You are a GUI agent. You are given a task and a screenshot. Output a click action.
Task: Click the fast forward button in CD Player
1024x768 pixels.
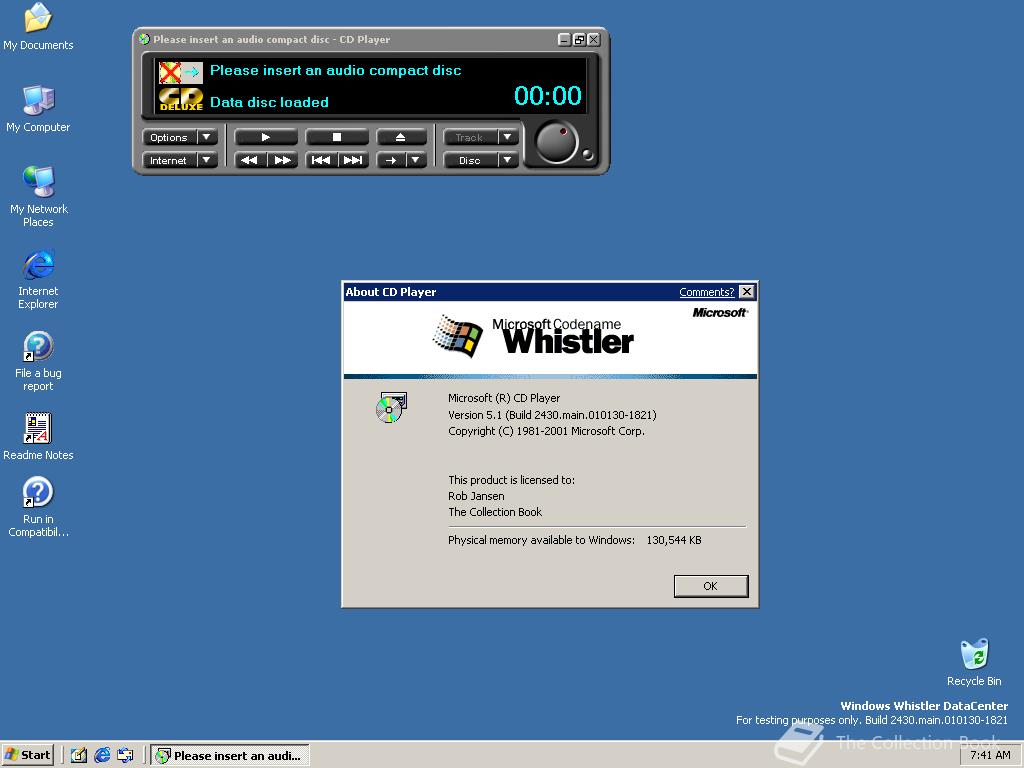(x=282, y=160)
